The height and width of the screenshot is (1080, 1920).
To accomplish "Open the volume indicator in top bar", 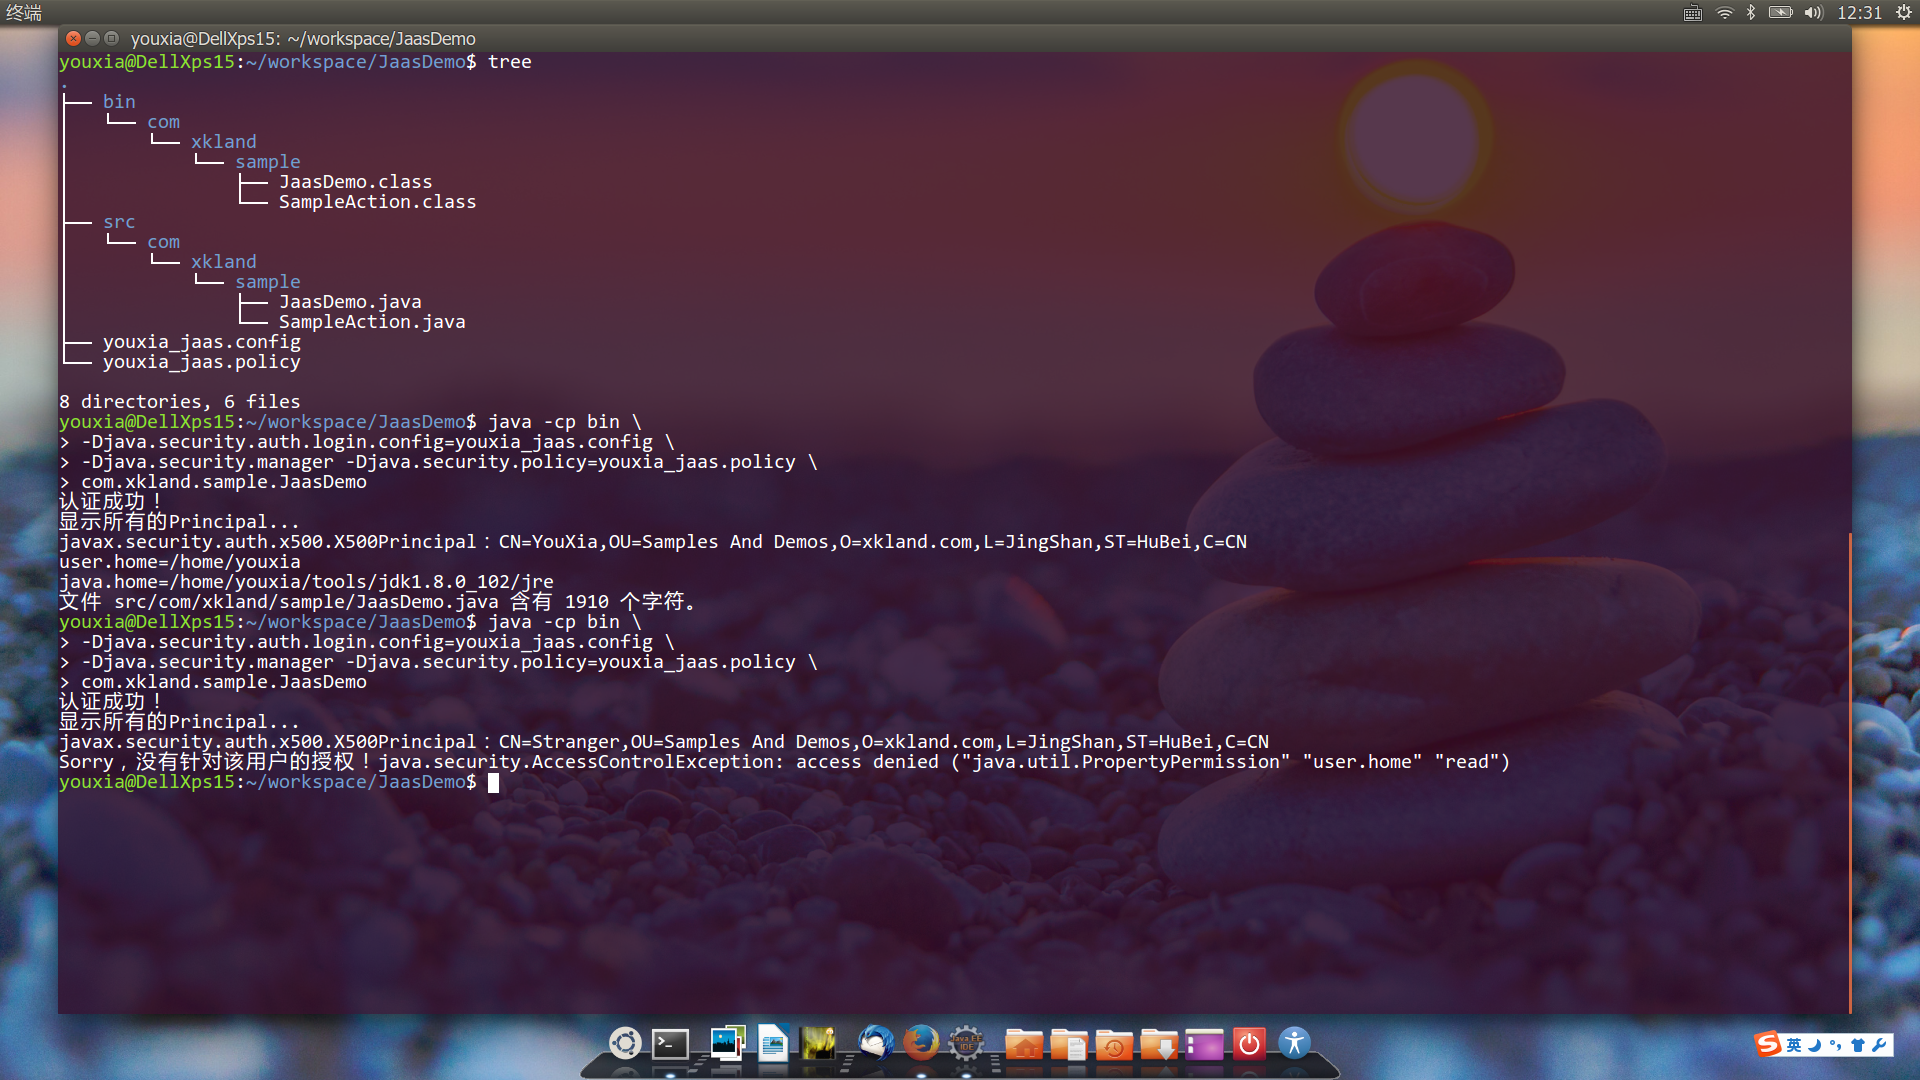I will pyautogui.click(x=1813, y=13).
